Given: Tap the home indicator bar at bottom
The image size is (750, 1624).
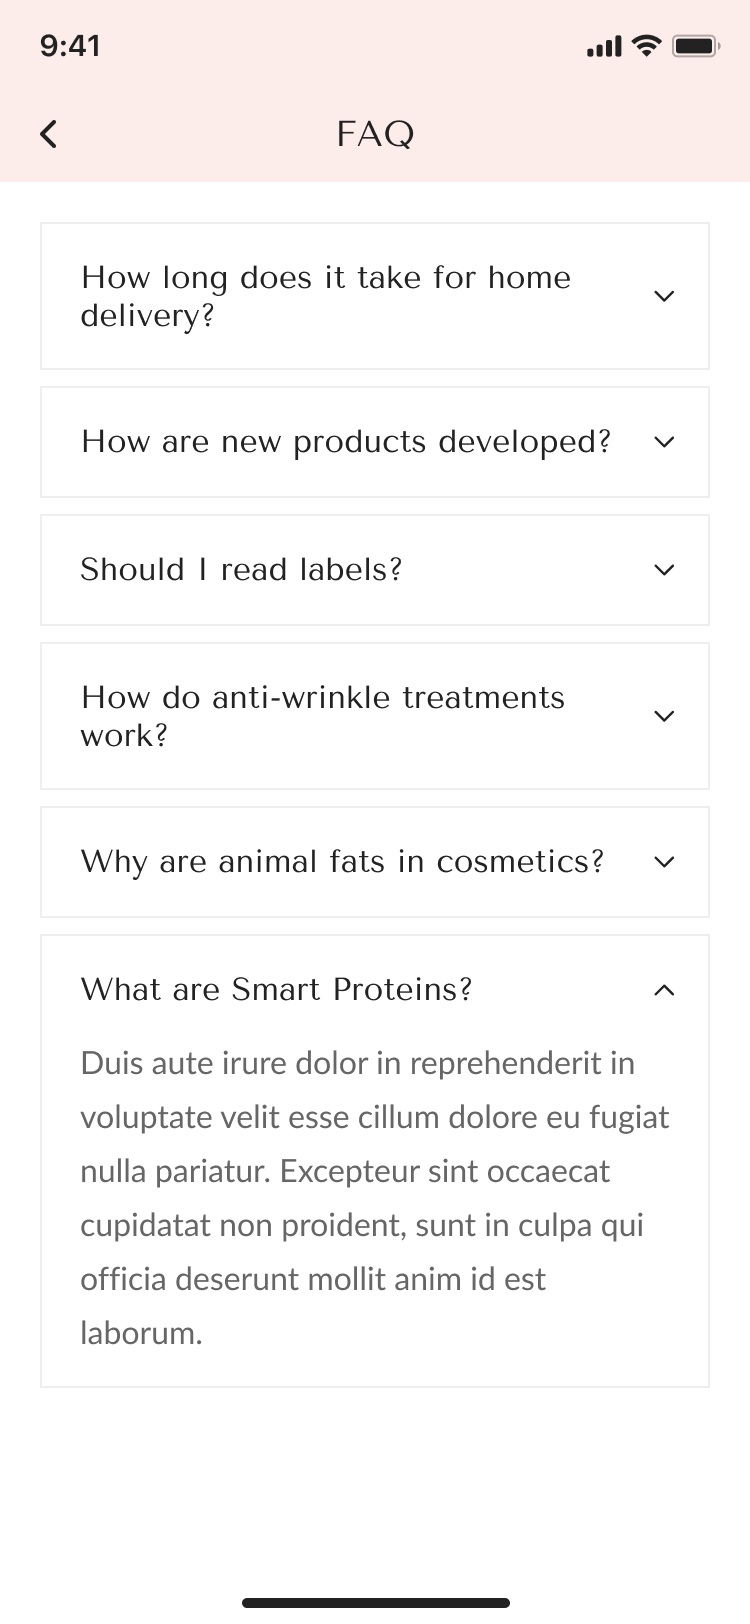Looking at the screenshot, I should click(x=375, y=1603).
